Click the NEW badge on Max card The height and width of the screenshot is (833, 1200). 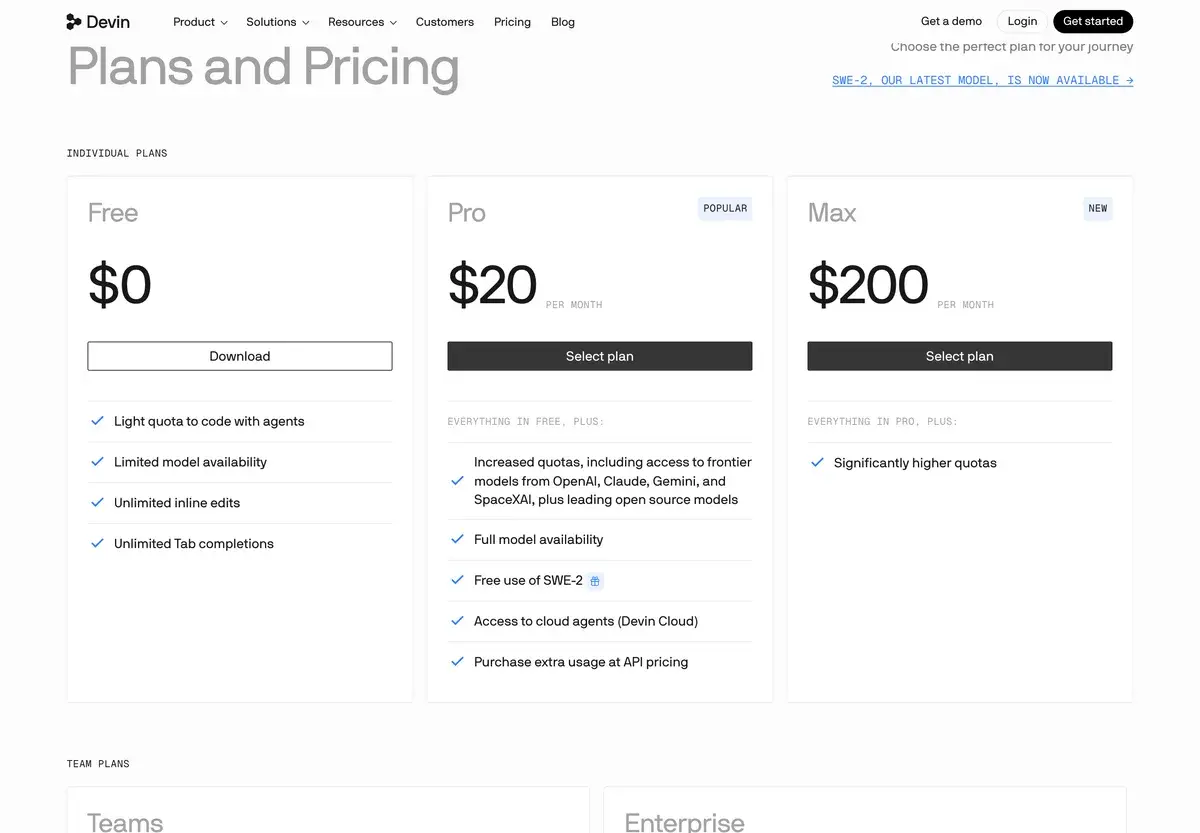tap(1098, 208)
